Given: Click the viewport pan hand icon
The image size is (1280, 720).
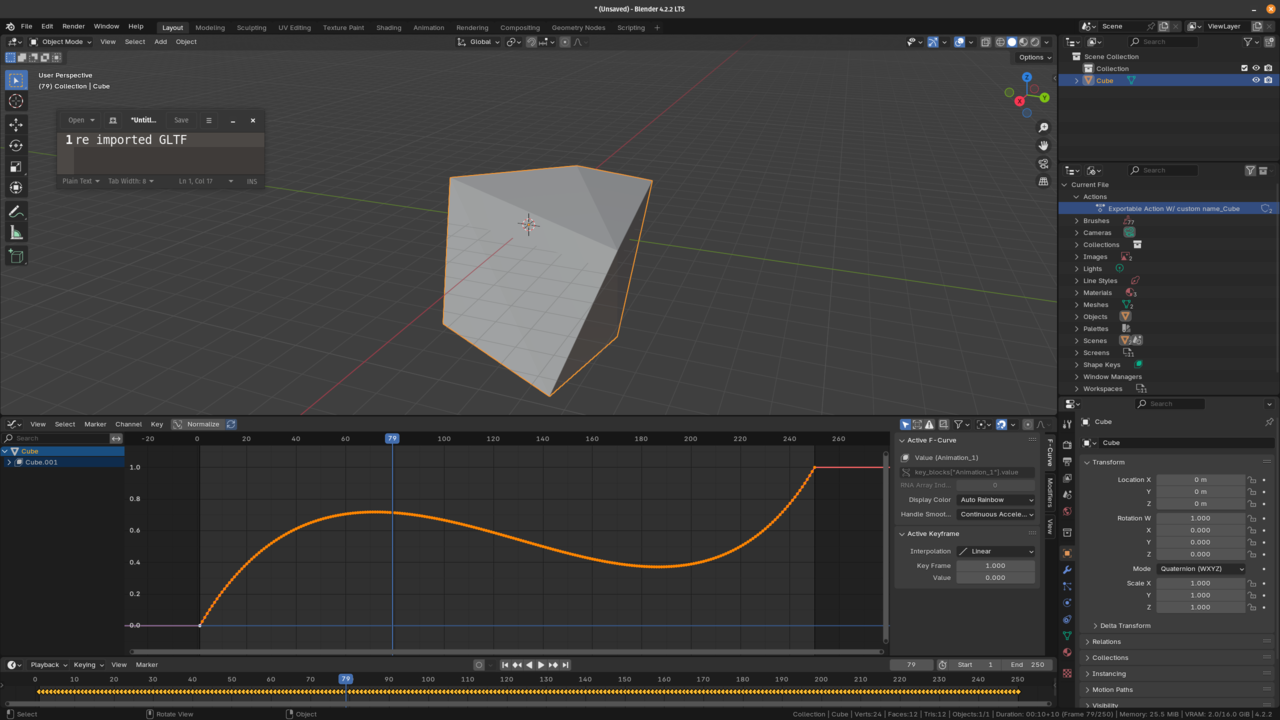Looking at the screenshot, I should (1043, 146).
